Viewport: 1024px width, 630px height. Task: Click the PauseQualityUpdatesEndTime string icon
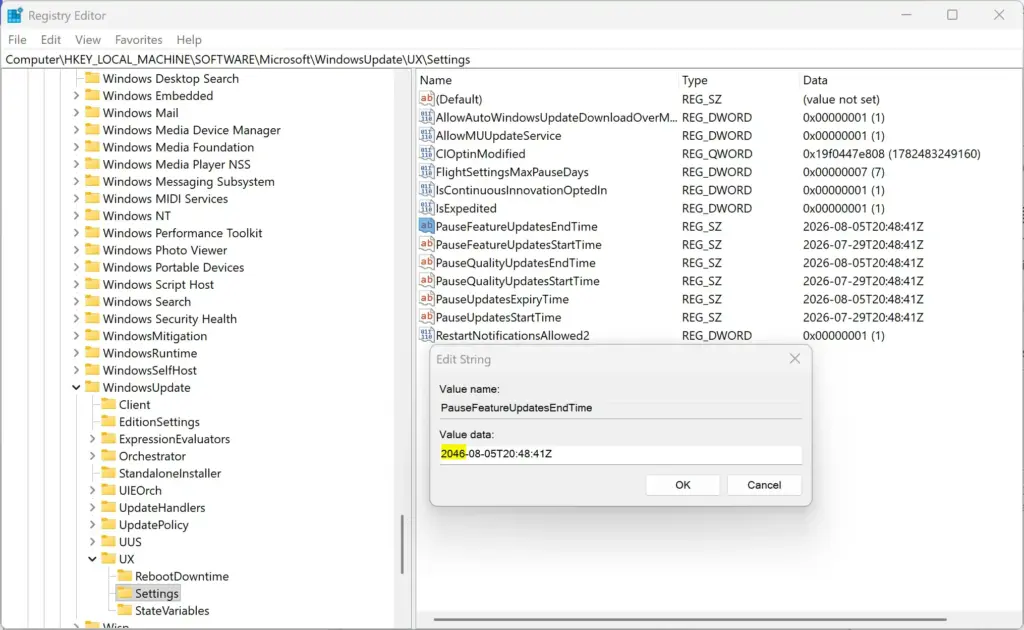(x=426, y=262)
